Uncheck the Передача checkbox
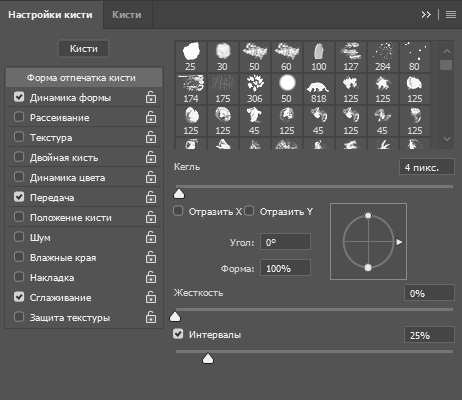This screenshot has height=400, width=462. pyautogui.click(x=19, y=197)
